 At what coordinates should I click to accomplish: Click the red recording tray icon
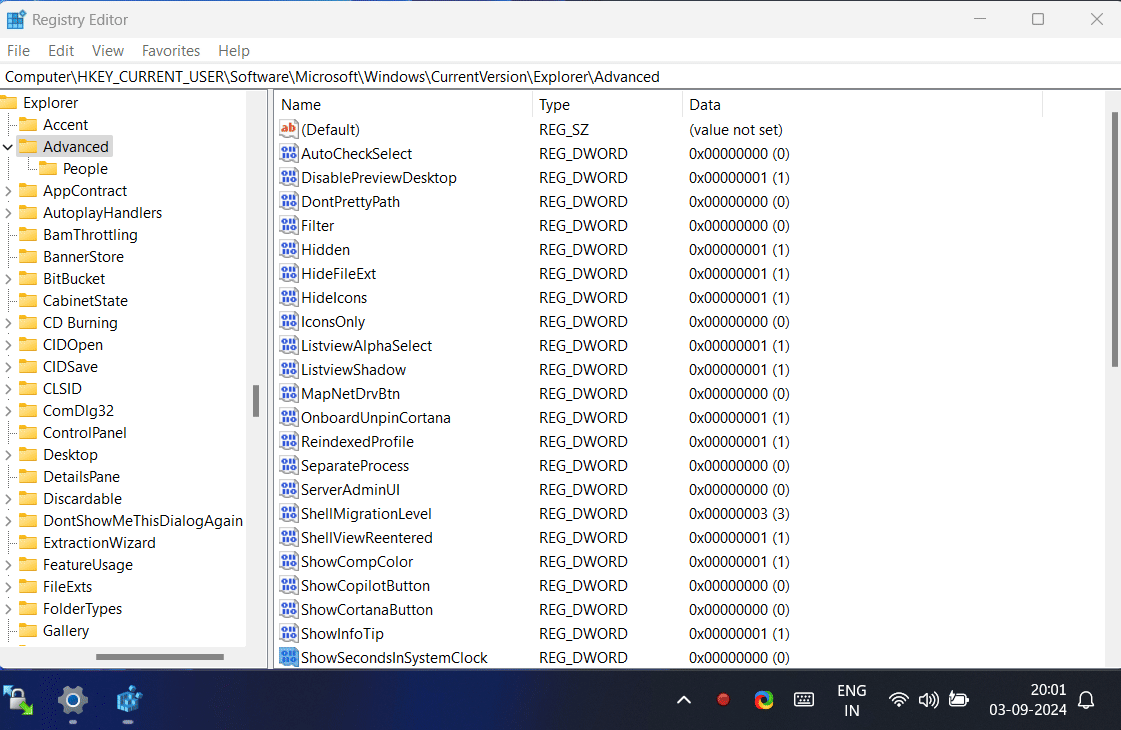click(x=723, y=700)
